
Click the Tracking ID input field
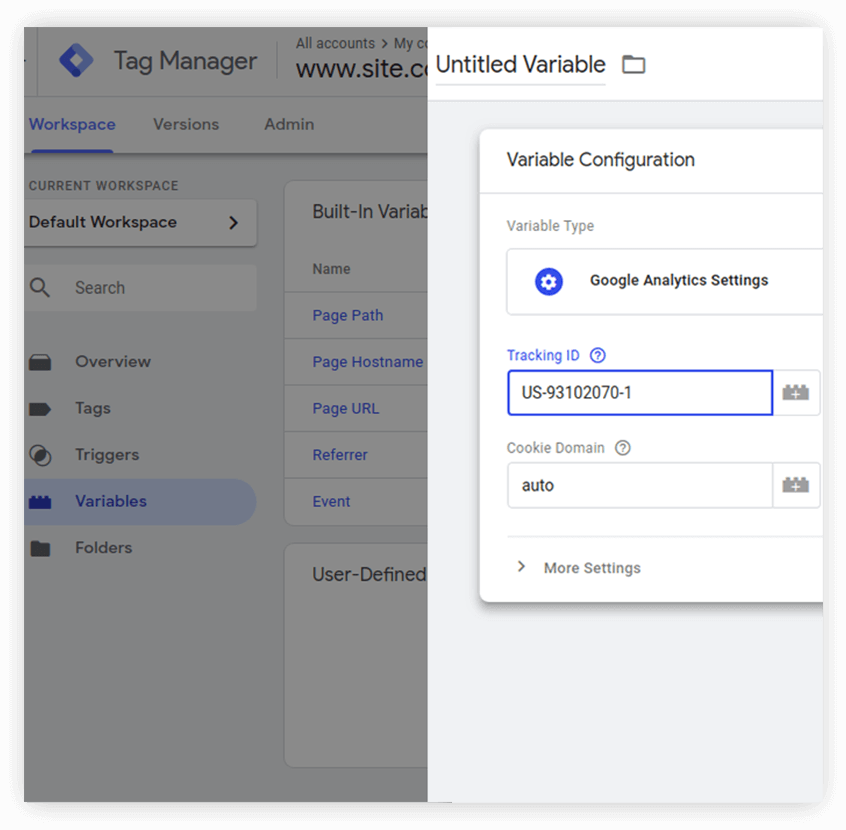(640, 392)
